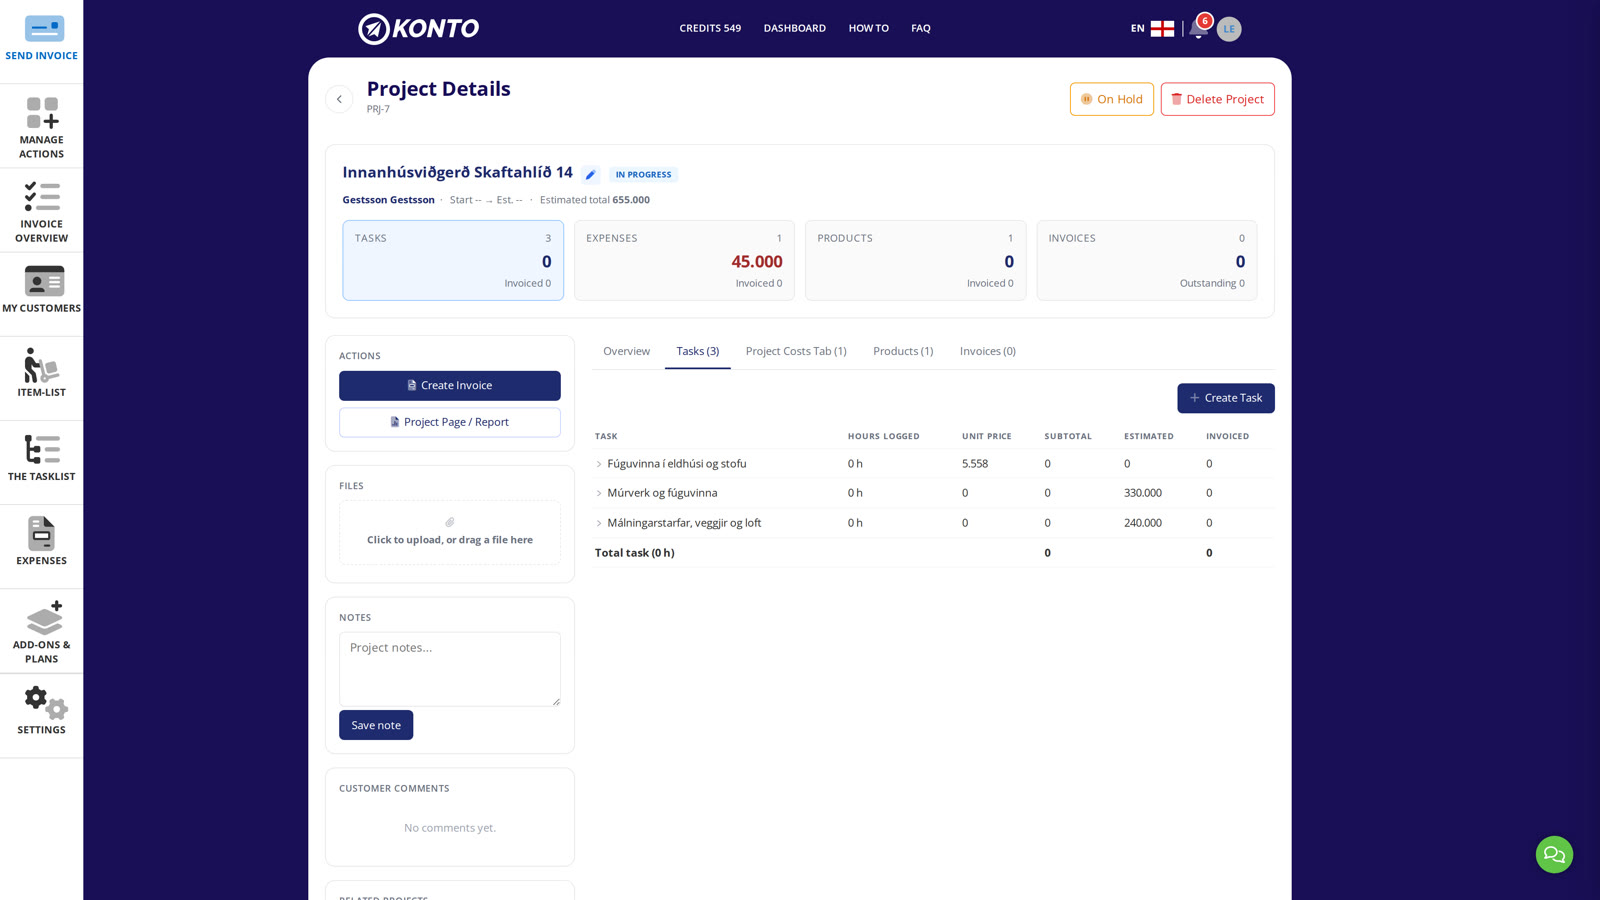
Task: Click the Delete Project button
Action: [x=1218, y=99]
